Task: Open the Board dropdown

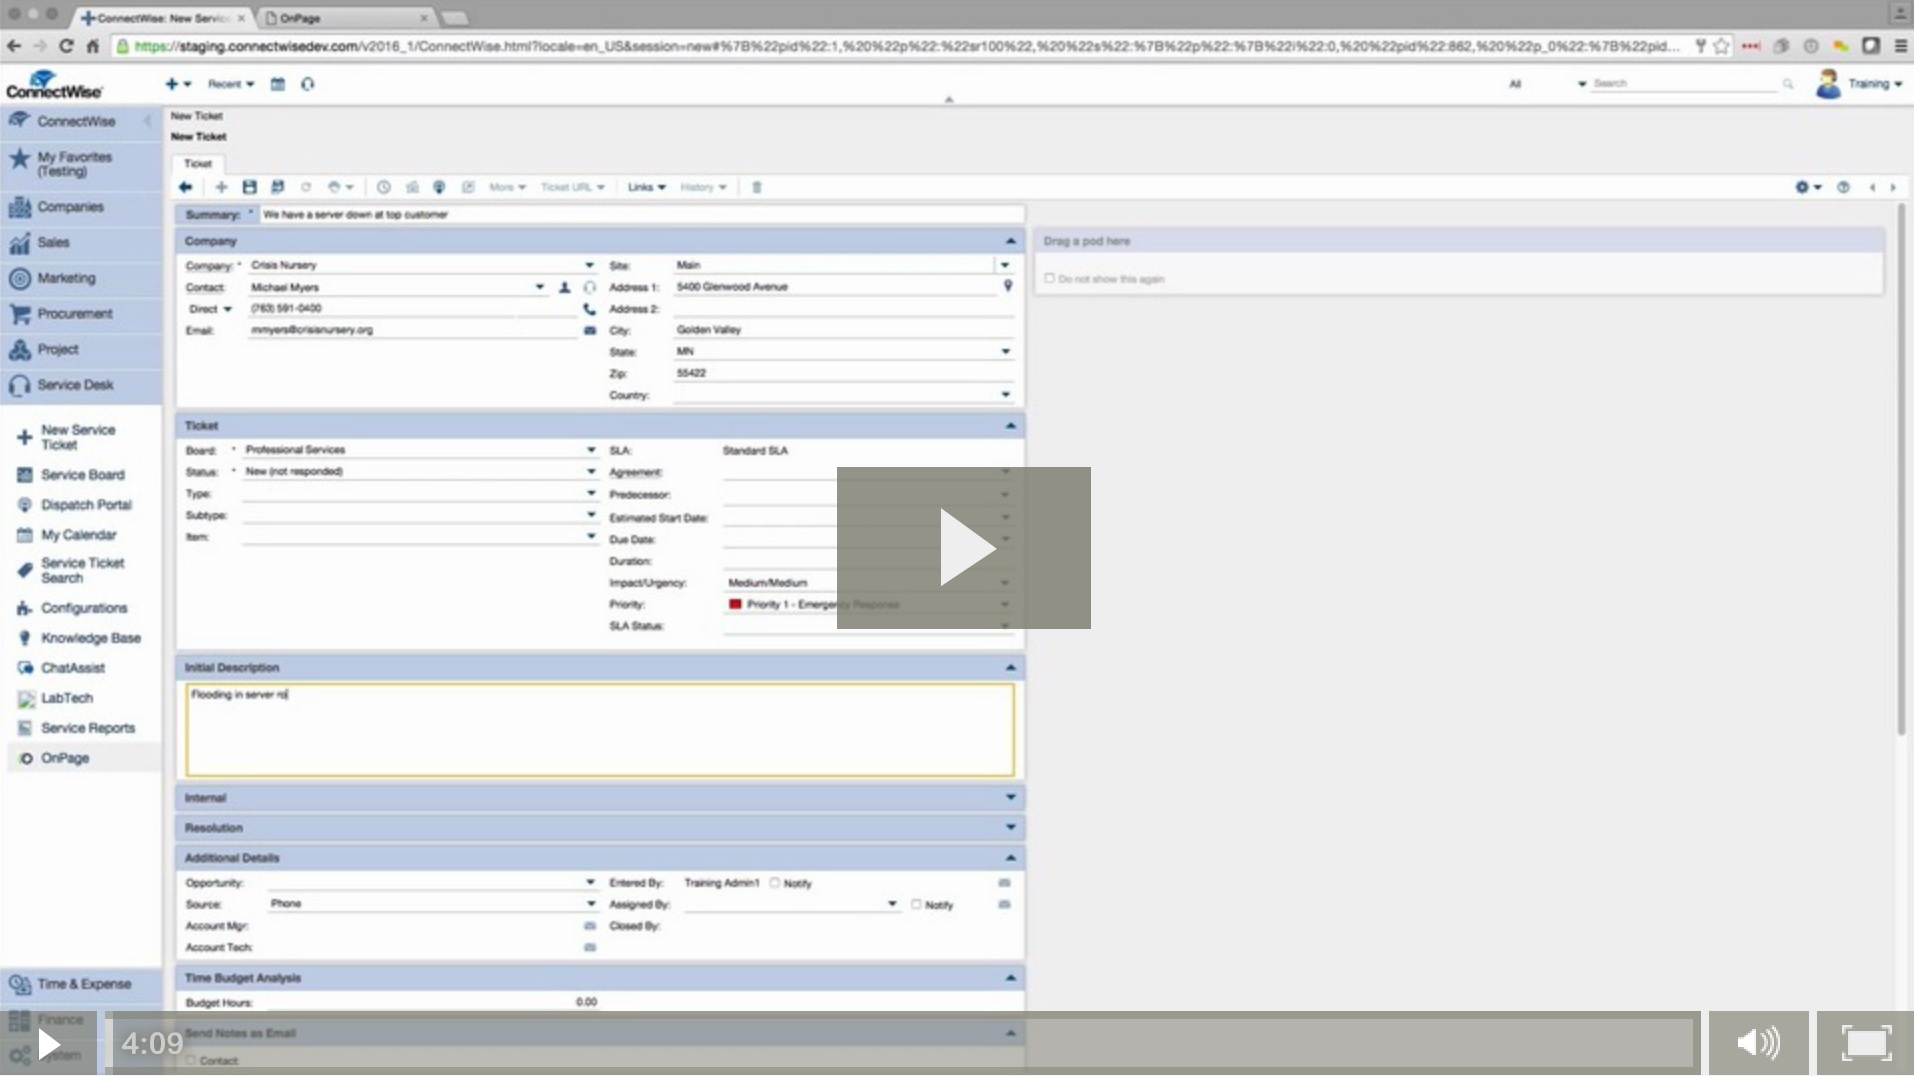Action: (x=590, y=450)
